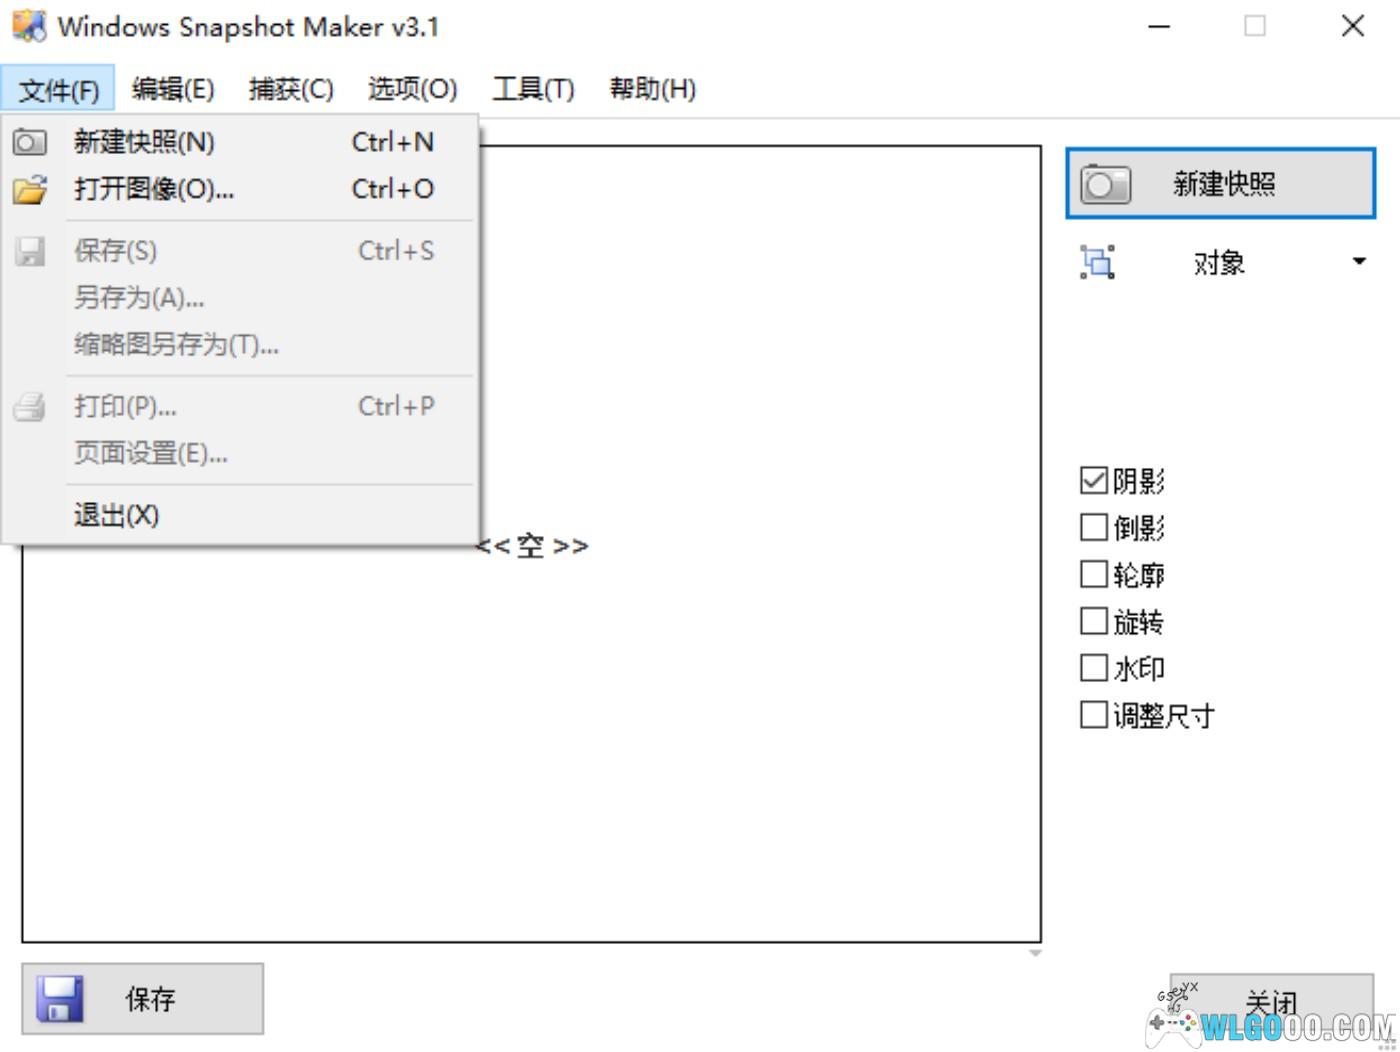Select 退出(X) from the file menu
The image size is (1400, 1052).
pos(116,515)
